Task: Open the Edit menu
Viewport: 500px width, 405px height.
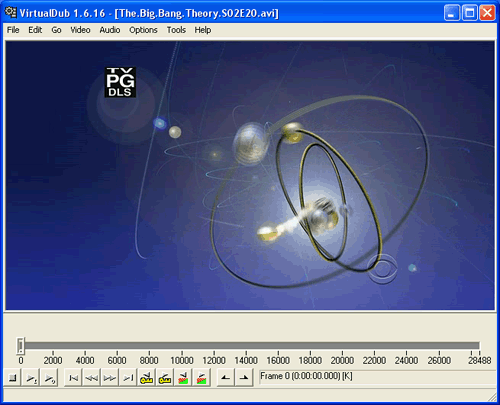Action: [35, 30]
